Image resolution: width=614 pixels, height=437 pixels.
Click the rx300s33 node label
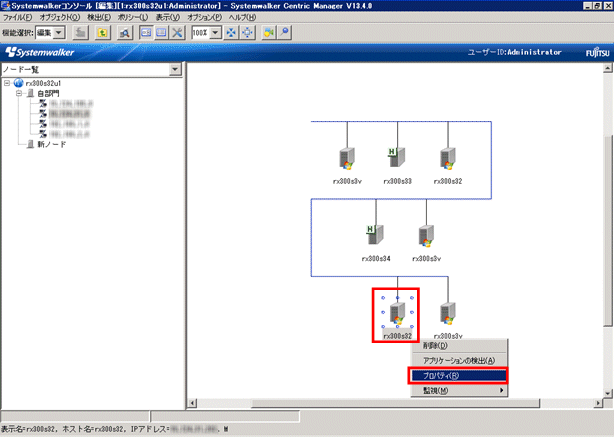coord(397,181)
